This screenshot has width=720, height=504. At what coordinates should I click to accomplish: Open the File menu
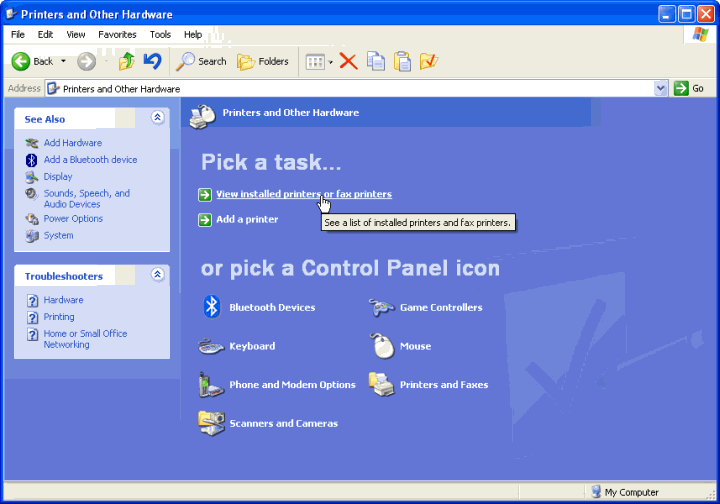[x=18, y=34]
